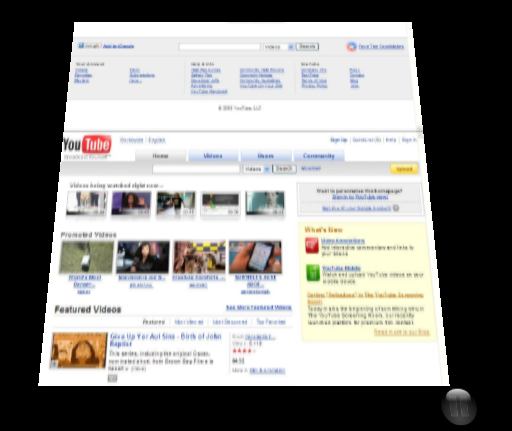Click the star rating of the featured video
Screen dimensions: 512x431
click(x=244, y=351)
